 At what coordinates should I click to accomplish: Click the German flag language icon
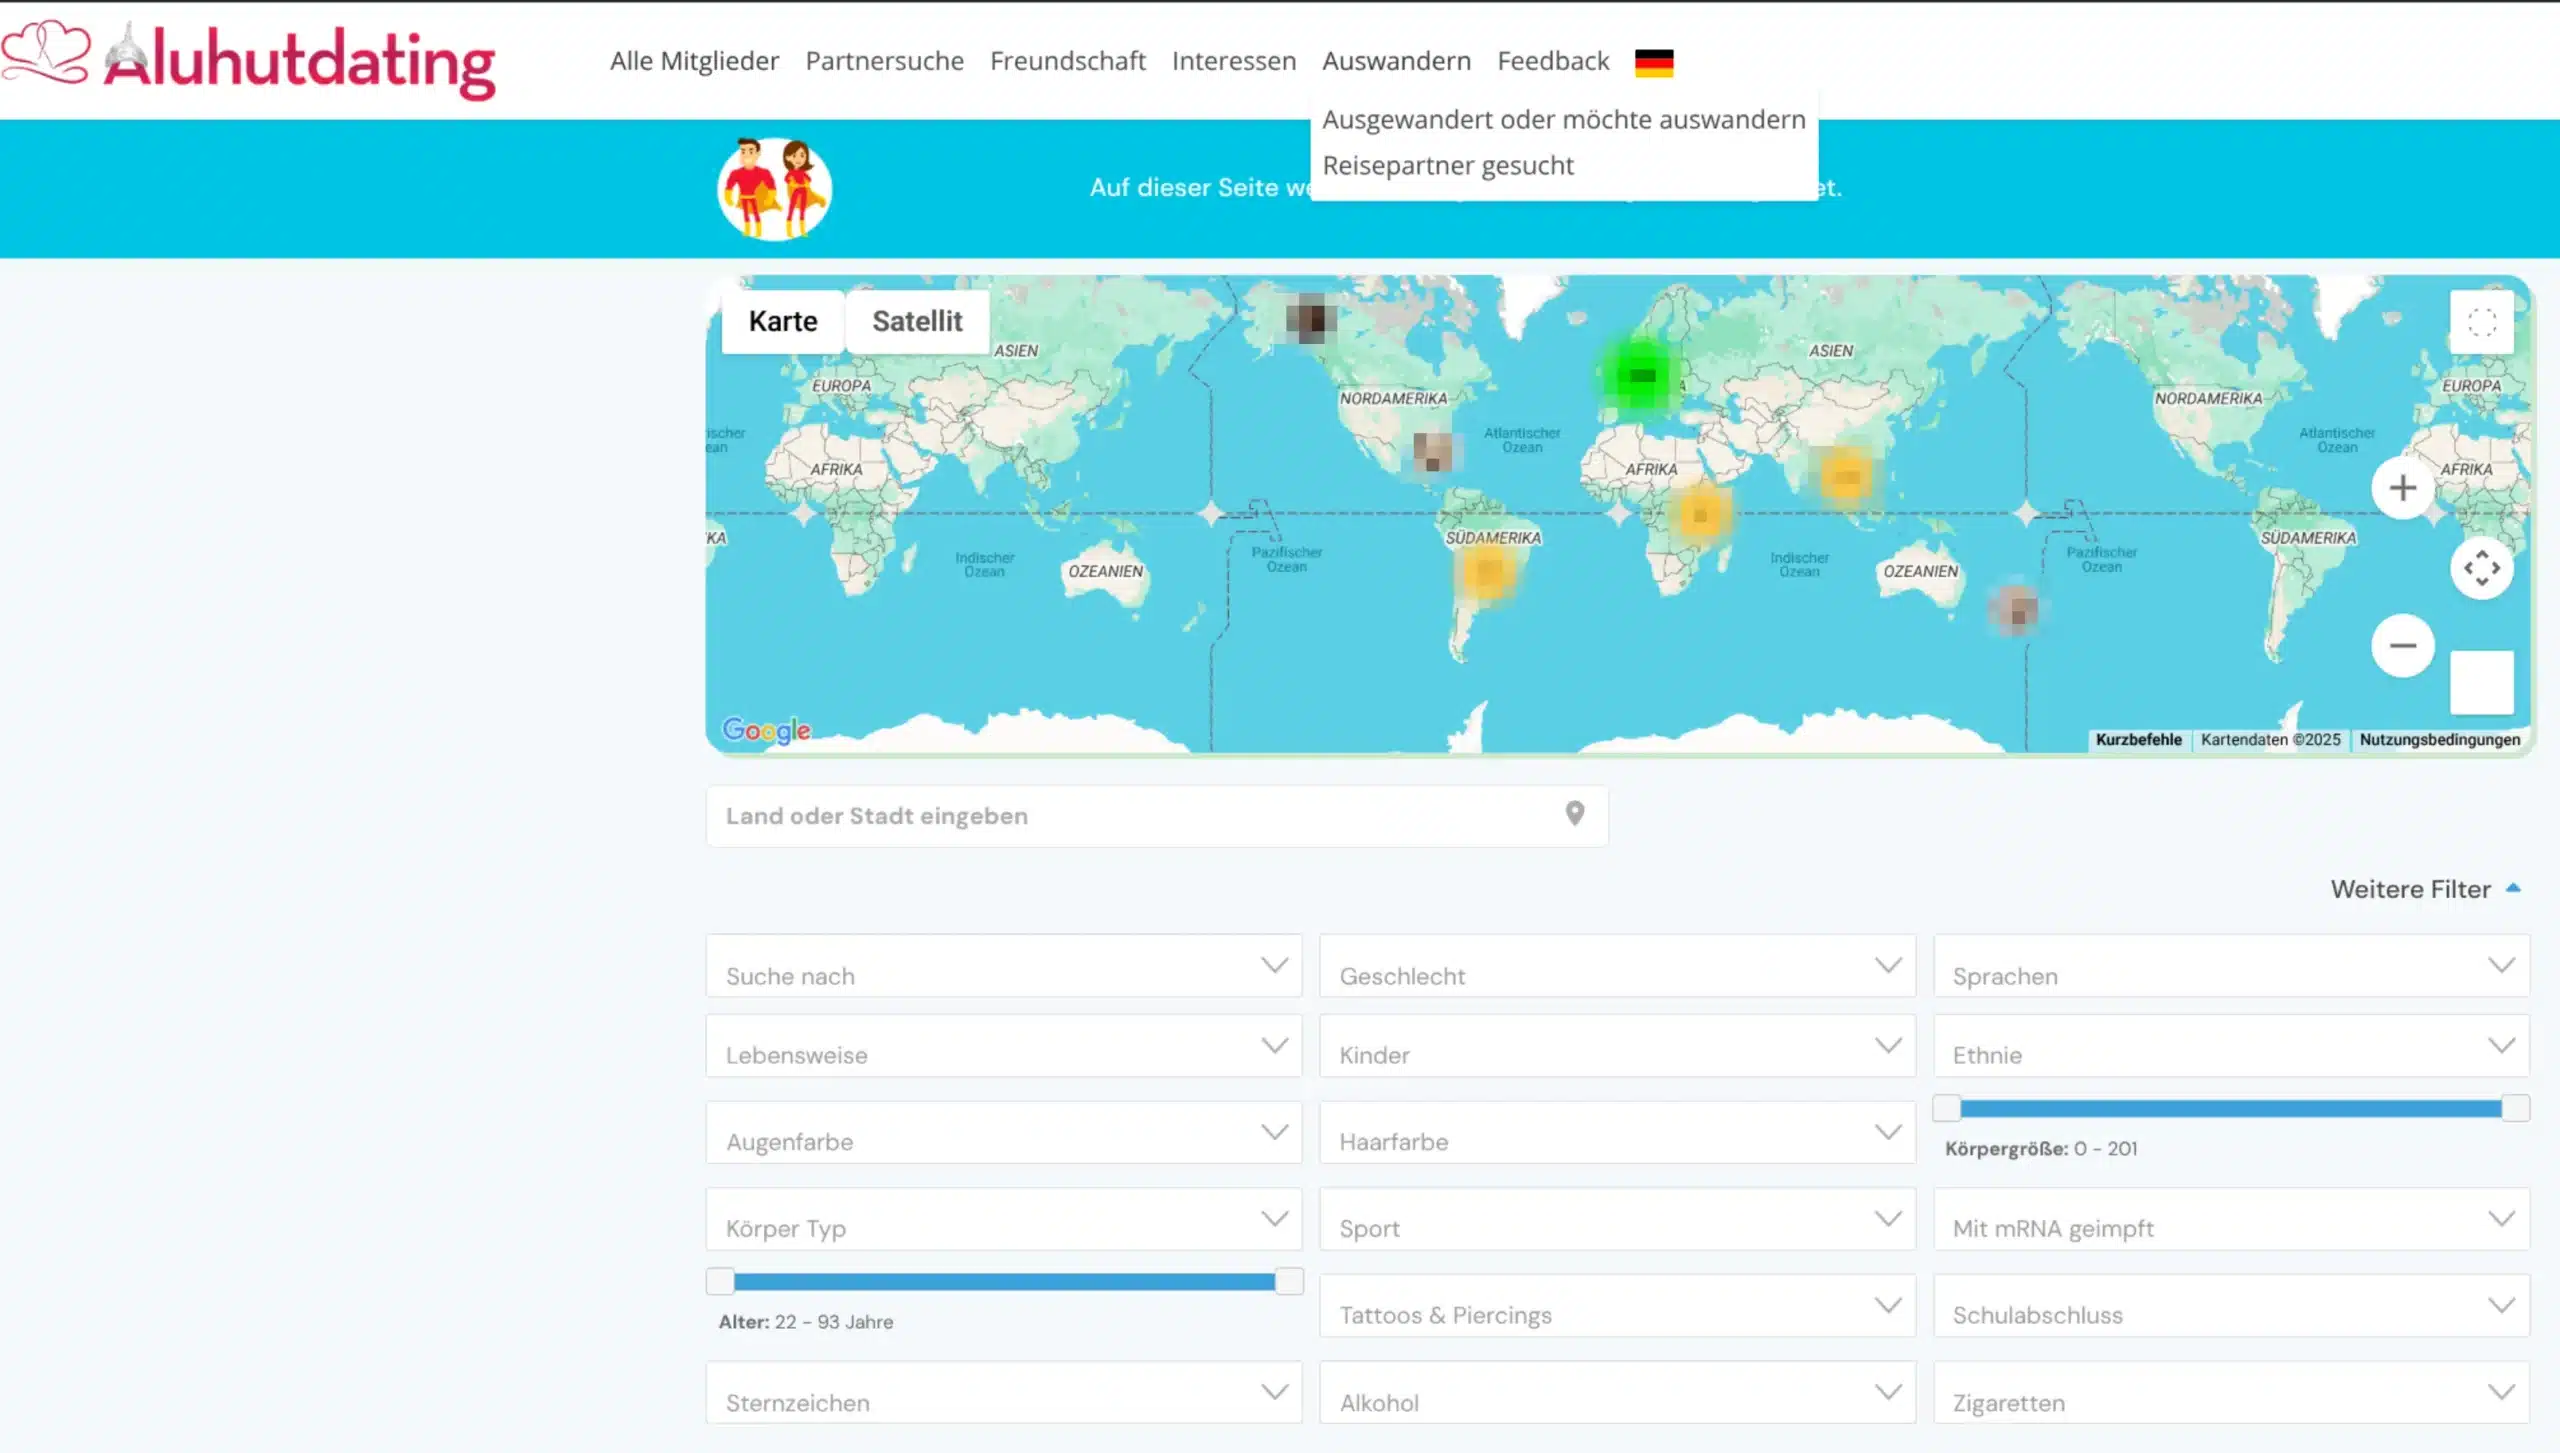pos(1654,62)
